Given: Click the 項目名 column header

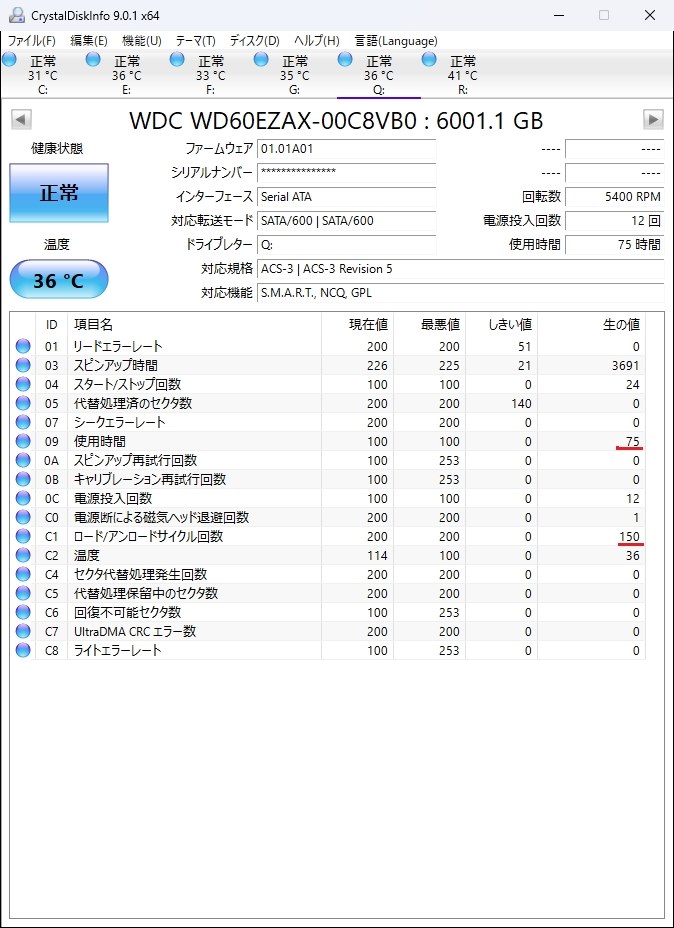Looking at the screenshot, I should click(x=194, y=324).
